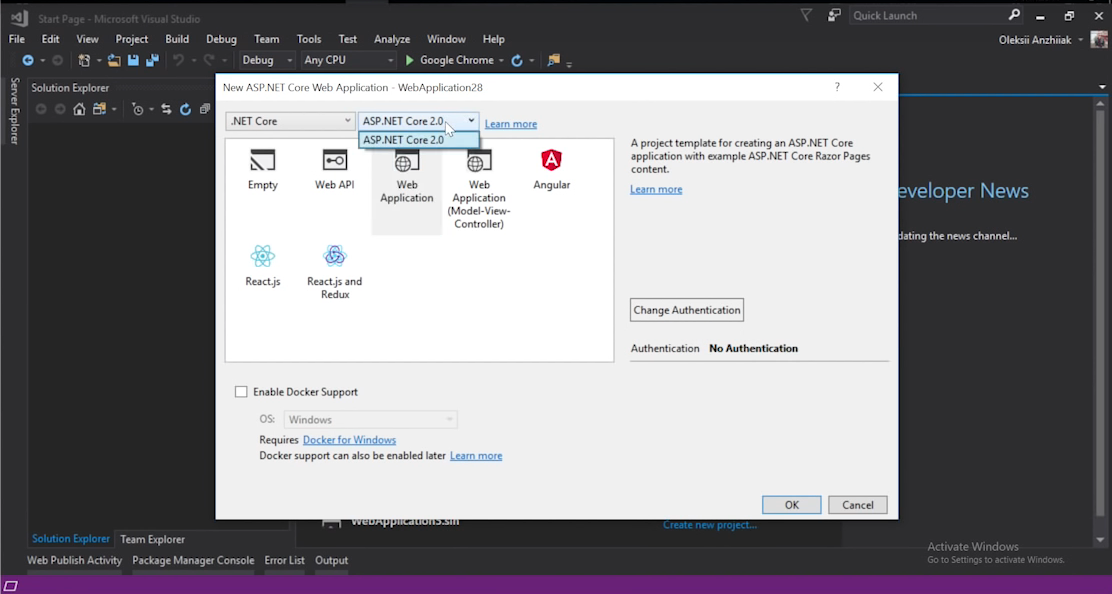This screenshot has height=594, width=1112.
Task: Open the Analyze menu
Action: [x=392, y=39]
